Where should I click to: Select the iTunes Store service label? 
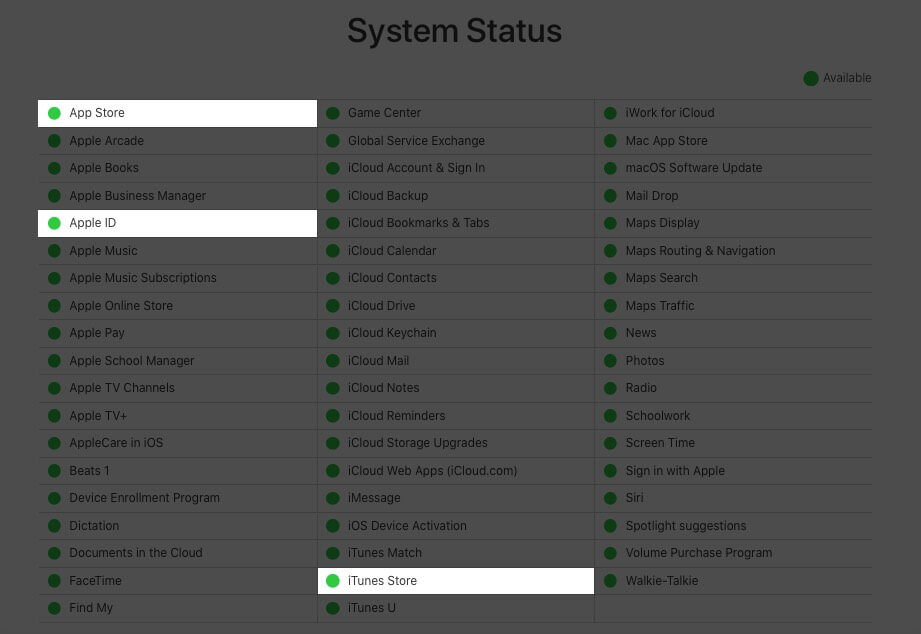(x=382, y=581)
